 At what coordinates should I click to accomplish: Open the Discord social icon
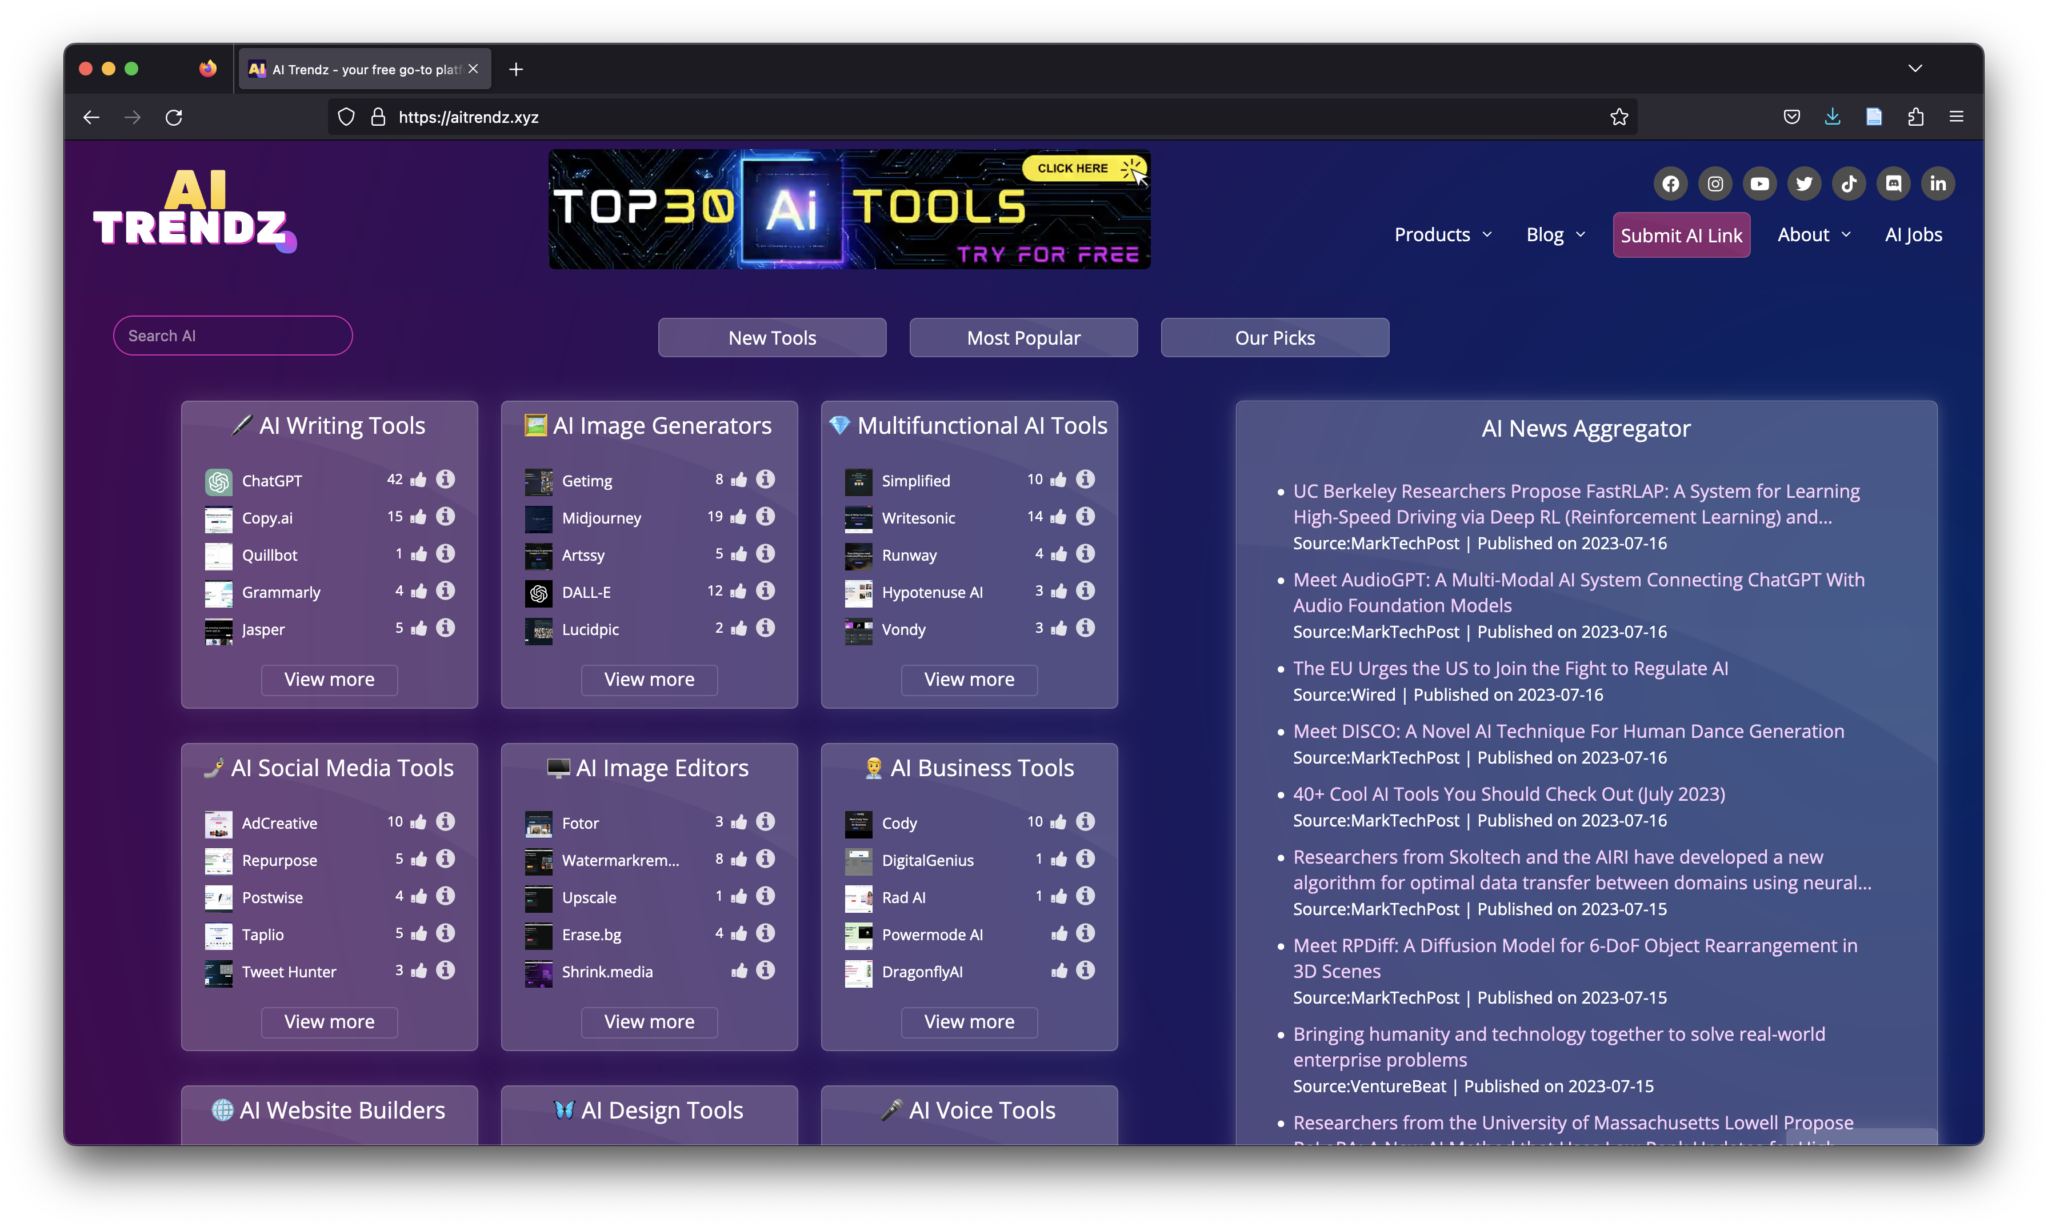(1894, 184)
